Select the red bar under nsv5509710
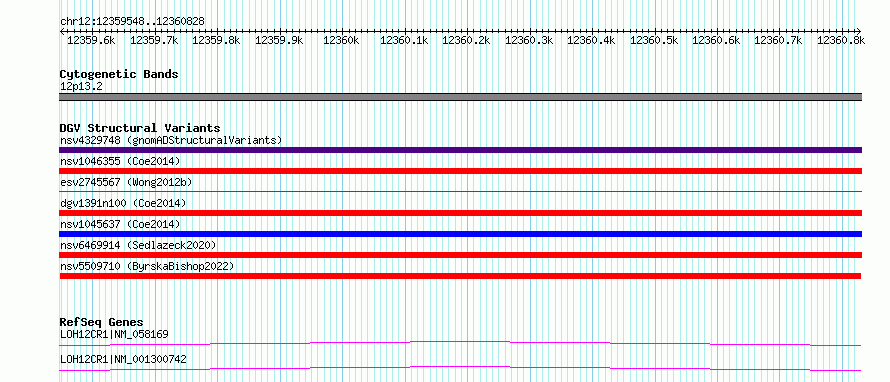Screen dimensions: 890x382 (460, 276)
